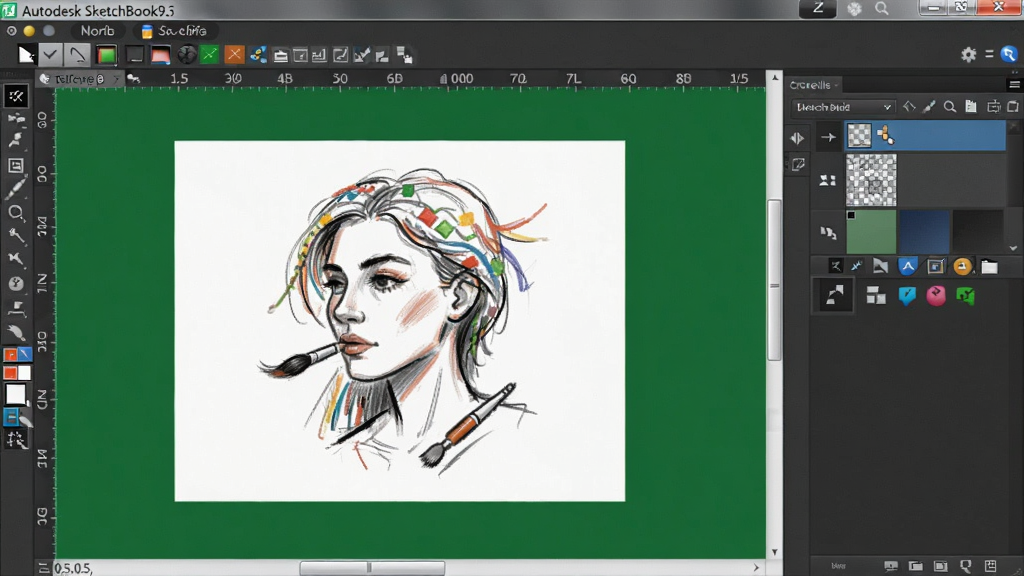Click the Z button in title bar
Image resolution: width=1024 pixels, height=576 pixels.
click(818, 8)
